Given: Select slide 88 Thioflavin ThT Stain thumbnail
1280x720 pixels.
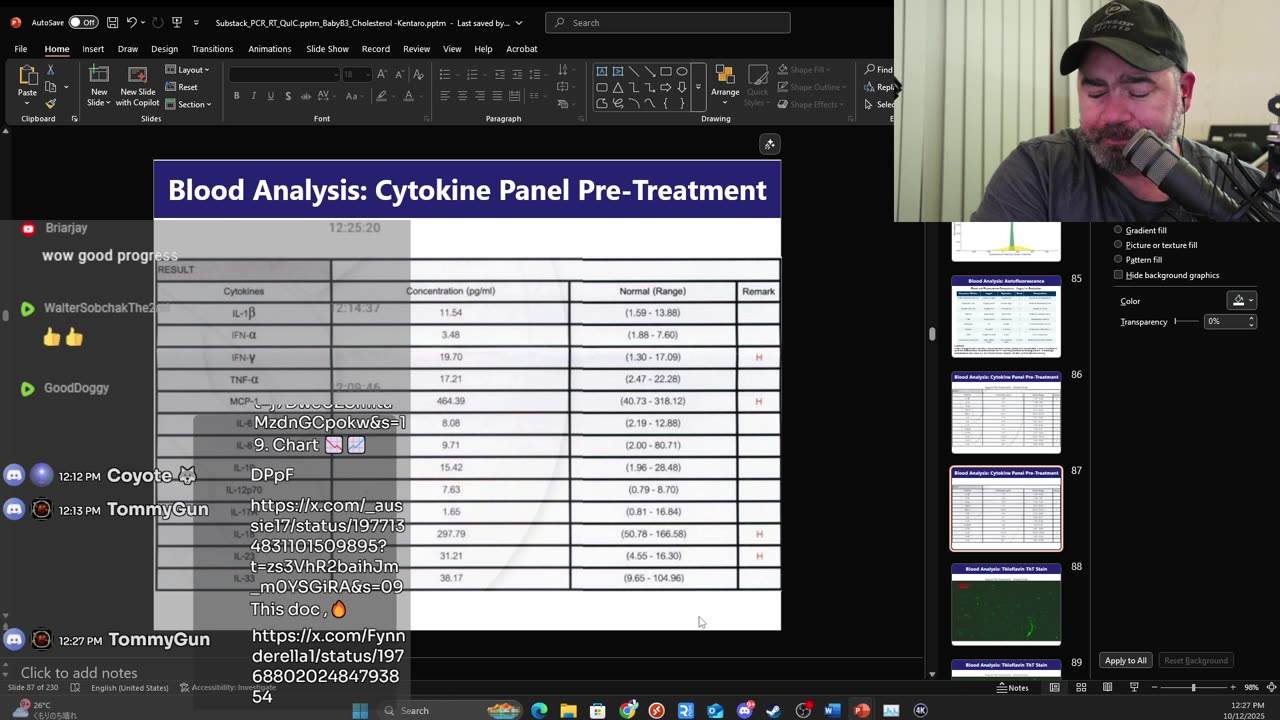Looking at the screenshot, I should coord(1006,604).
